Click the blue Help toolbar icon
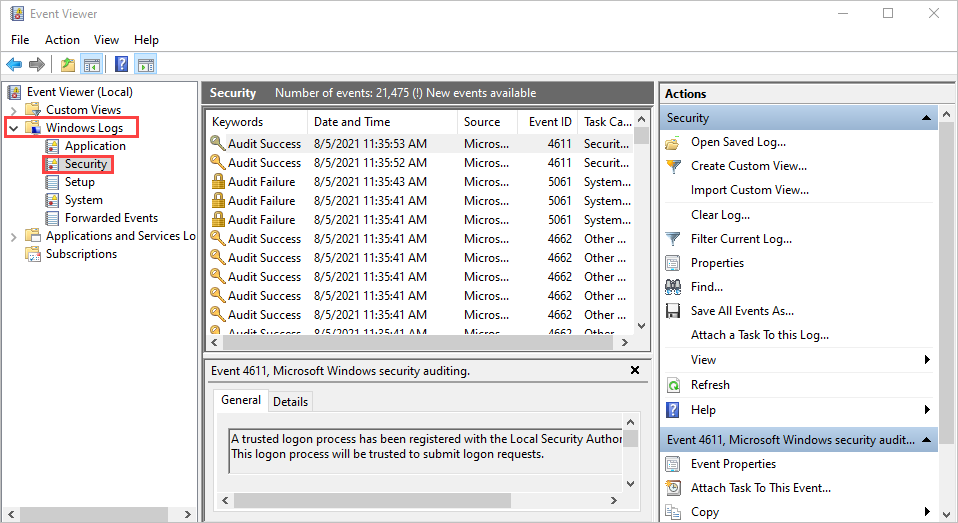Viewport: 958px width, 523px height. (122, 64)
